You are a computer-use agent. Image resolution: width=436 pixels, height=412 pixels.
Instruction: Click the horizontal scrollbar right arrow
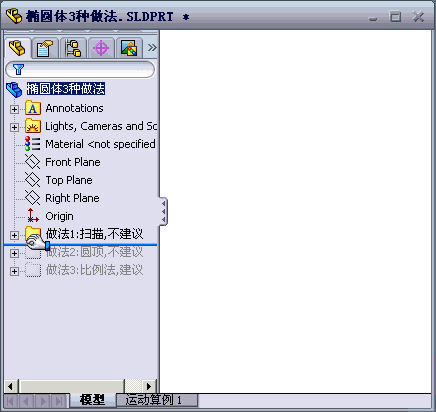point(149,386)
